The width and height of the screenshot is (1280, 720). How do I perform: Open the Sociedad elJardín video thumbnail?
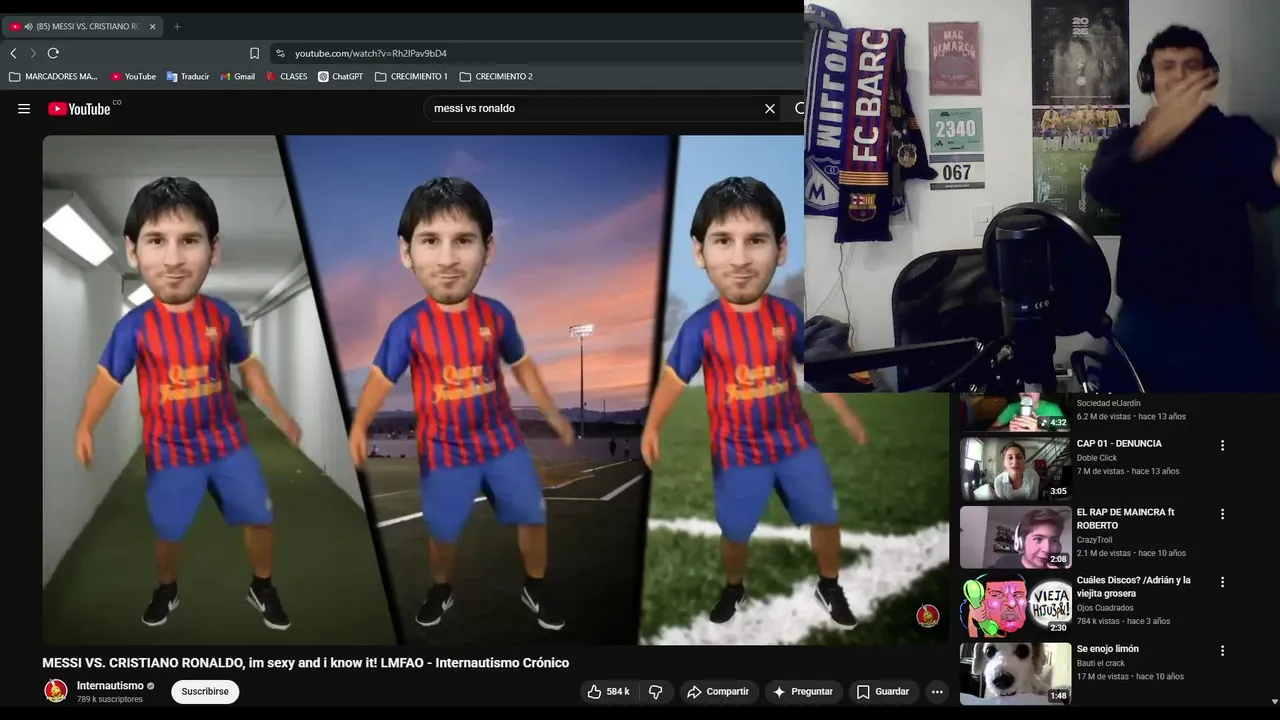click(x=1015, y=412)
